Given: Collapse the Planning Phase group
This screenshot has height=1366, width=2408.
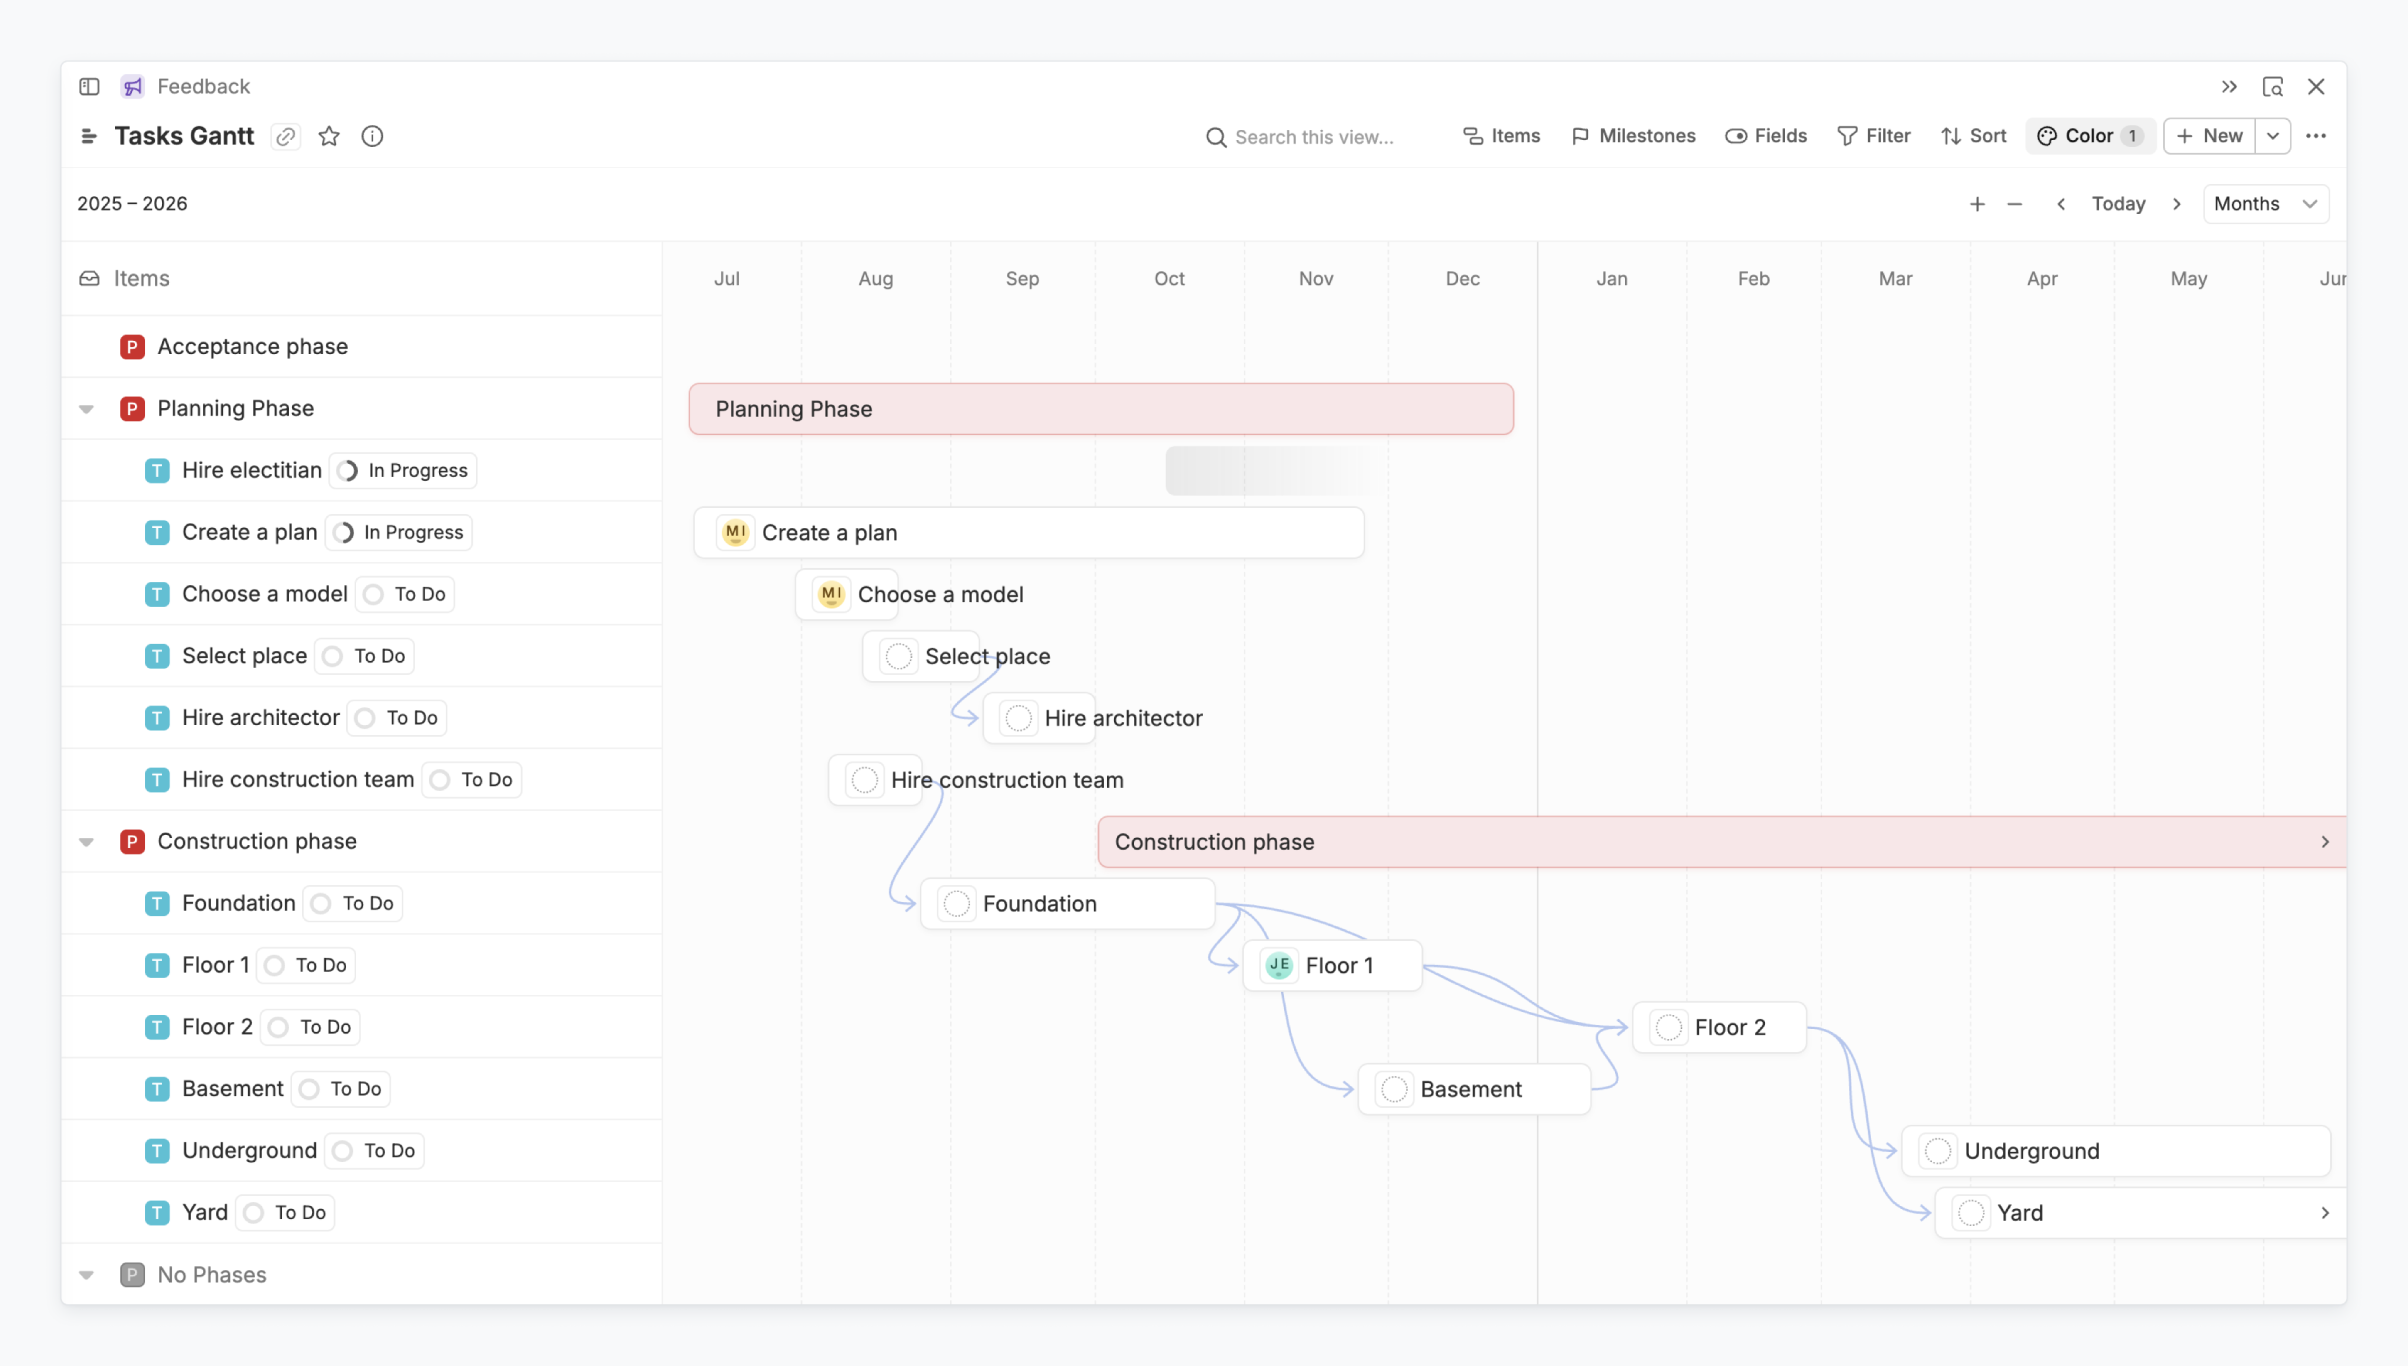Looking at the screenshot, I should [x=87, y=409].
